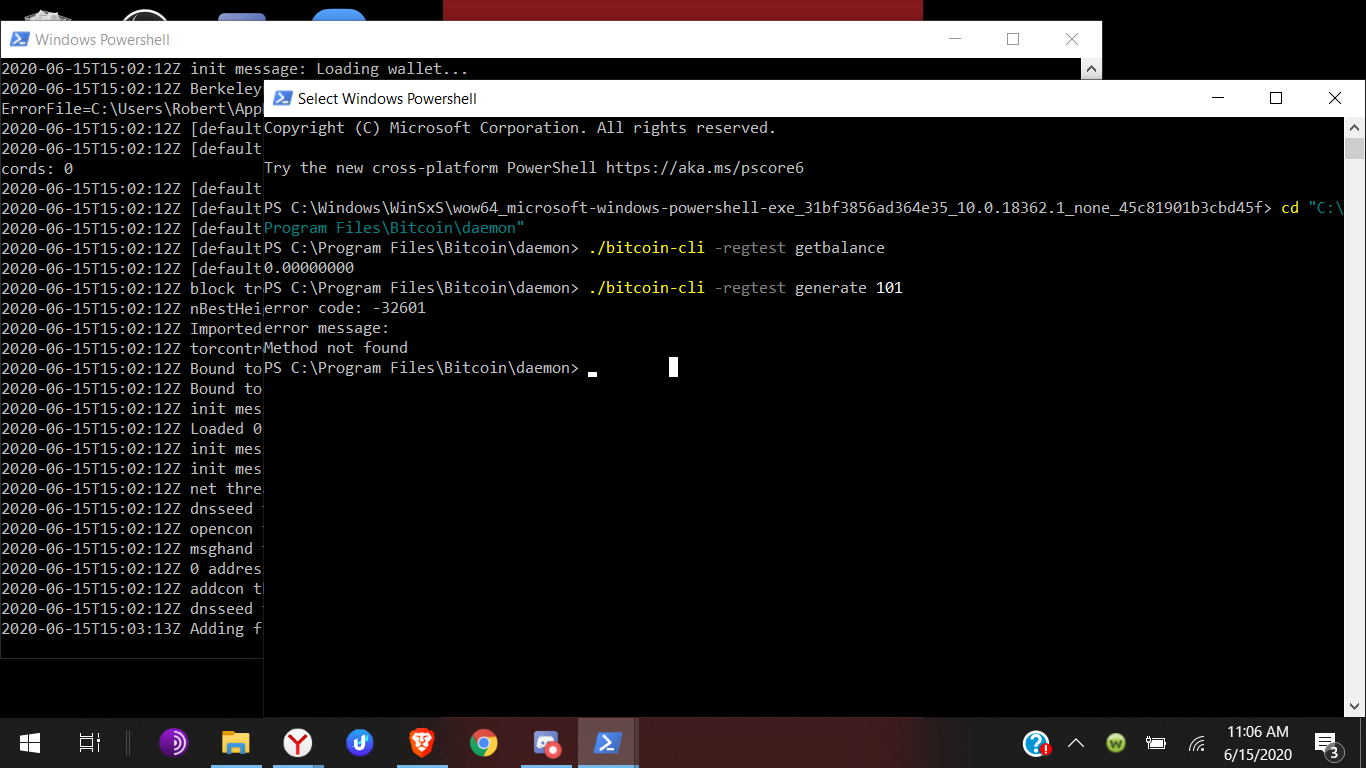The image size is (1366, 768).
Task: Click the 'addcon' log line
Action: (131, 589)
